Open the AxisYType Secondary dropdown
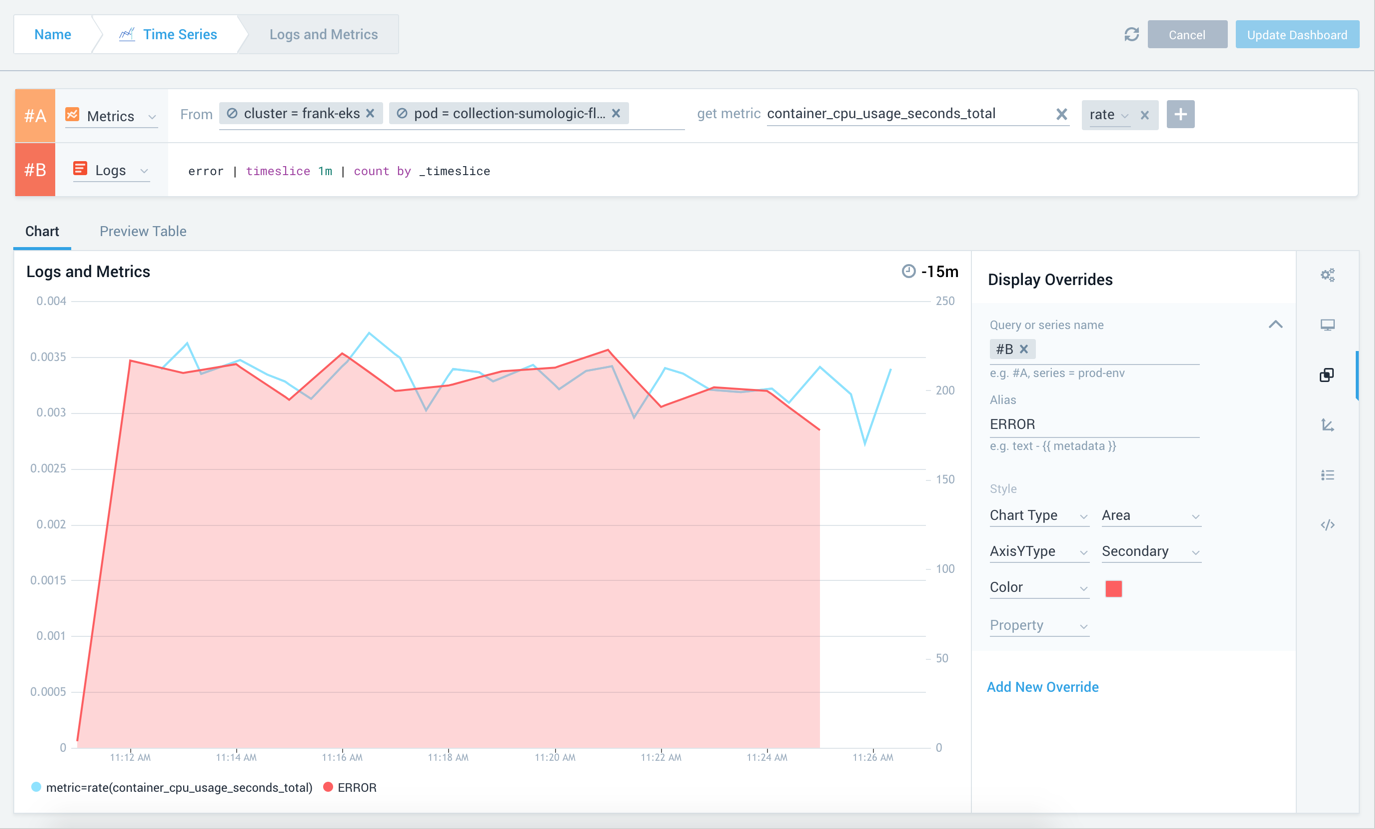This screenshot has height=829, width=1375. 1150,551
